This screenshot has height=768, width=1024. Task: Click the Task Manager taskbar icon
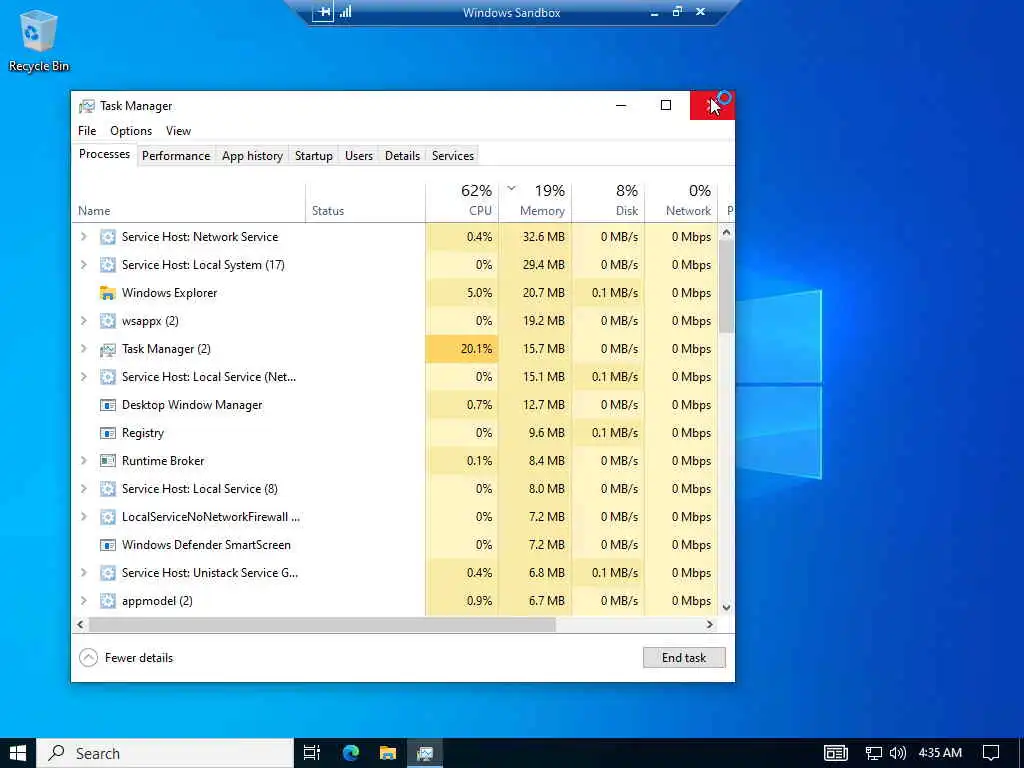coord(425,753)
